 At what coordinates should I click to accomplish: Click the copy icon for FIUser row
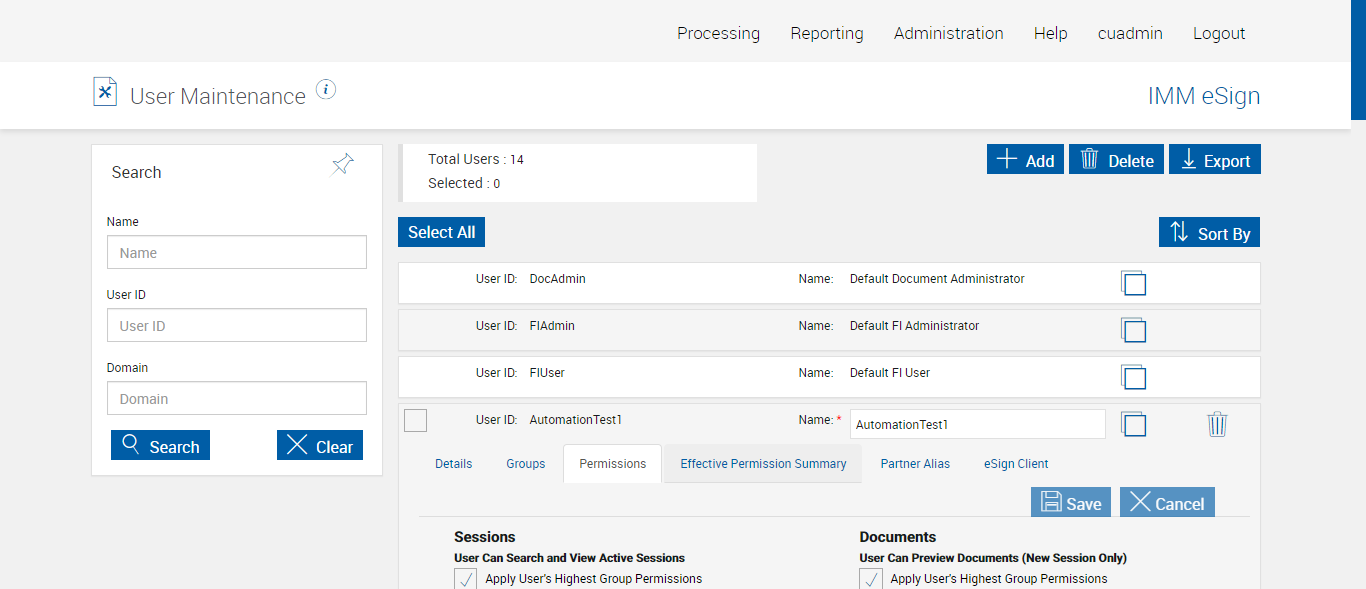1133,377
